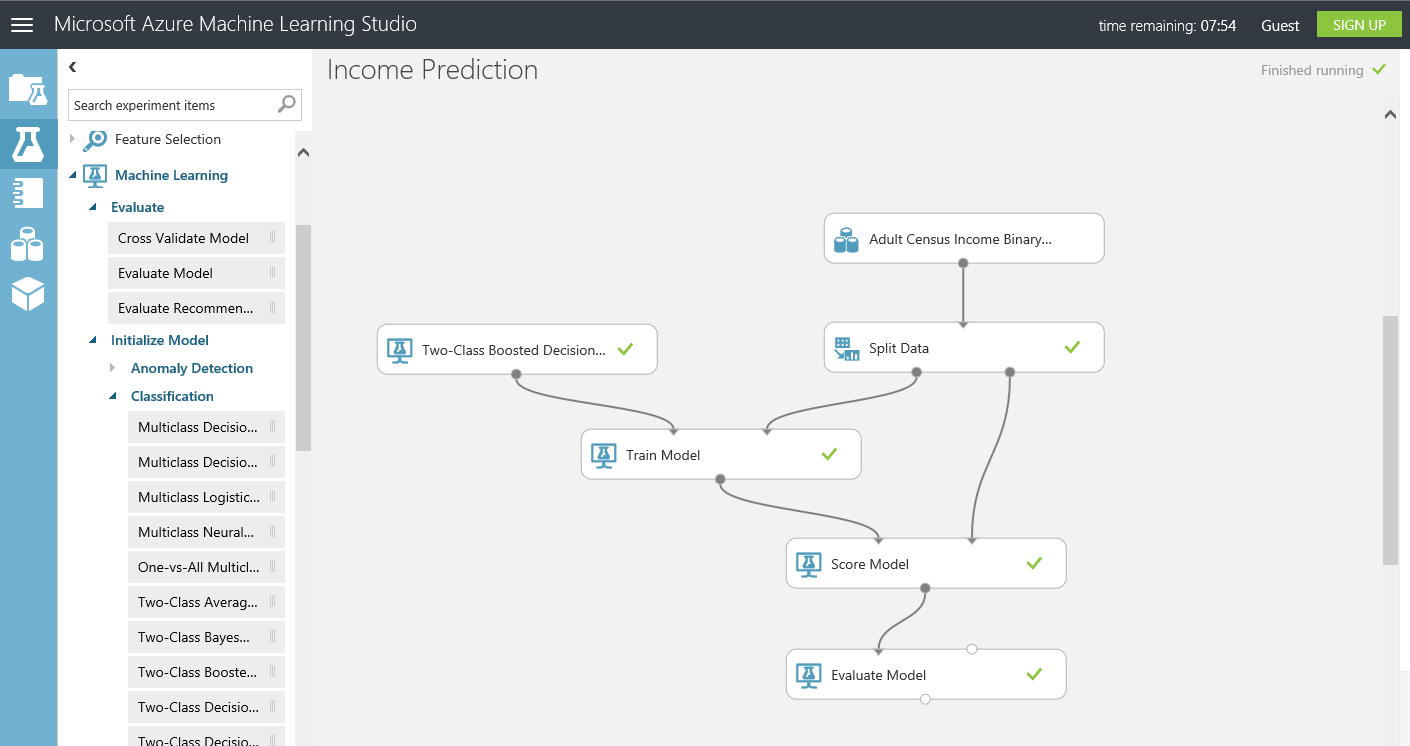Expand the Anomaly Detection group
This screenshot has width=1410, height=746.
pyautogui.click(x=113, y=368)
